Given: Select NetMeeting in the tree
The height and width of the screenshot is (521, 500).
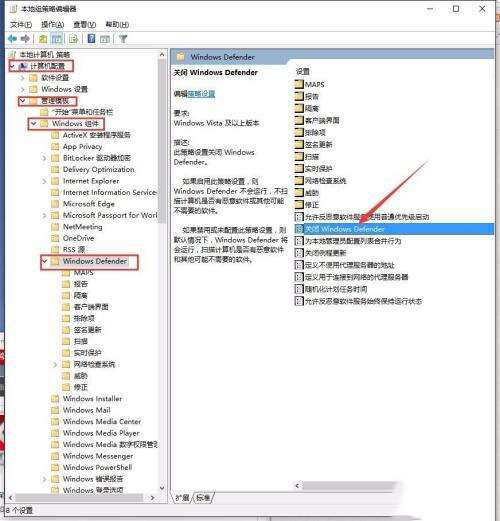Looking at the screenshot, I should [x=82, y=227].
